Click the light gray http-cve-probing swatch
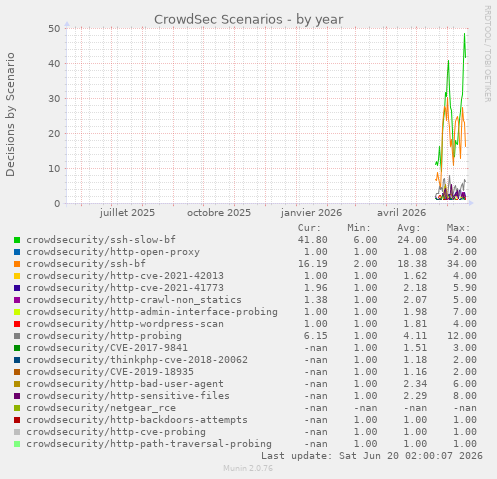This screenshot has height=479, width=497. pyautogui.click(x=17, y=432)
